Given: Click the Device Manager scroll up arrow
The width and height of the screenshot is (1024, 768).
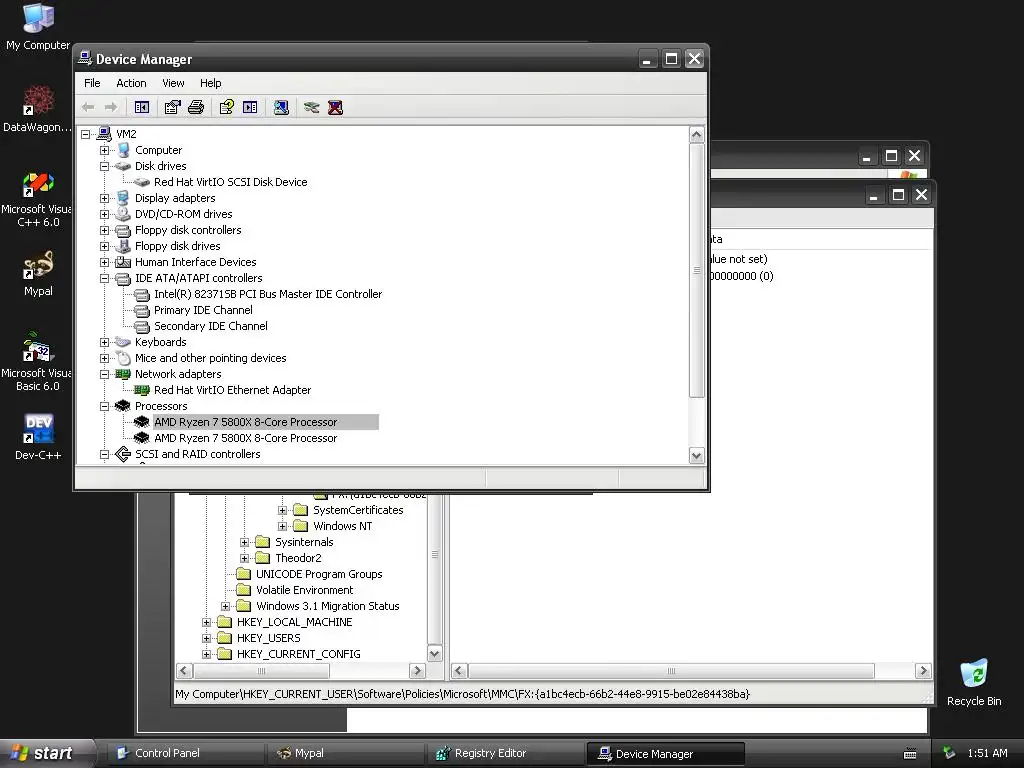Looking at the screenshot, I should 697,135.
